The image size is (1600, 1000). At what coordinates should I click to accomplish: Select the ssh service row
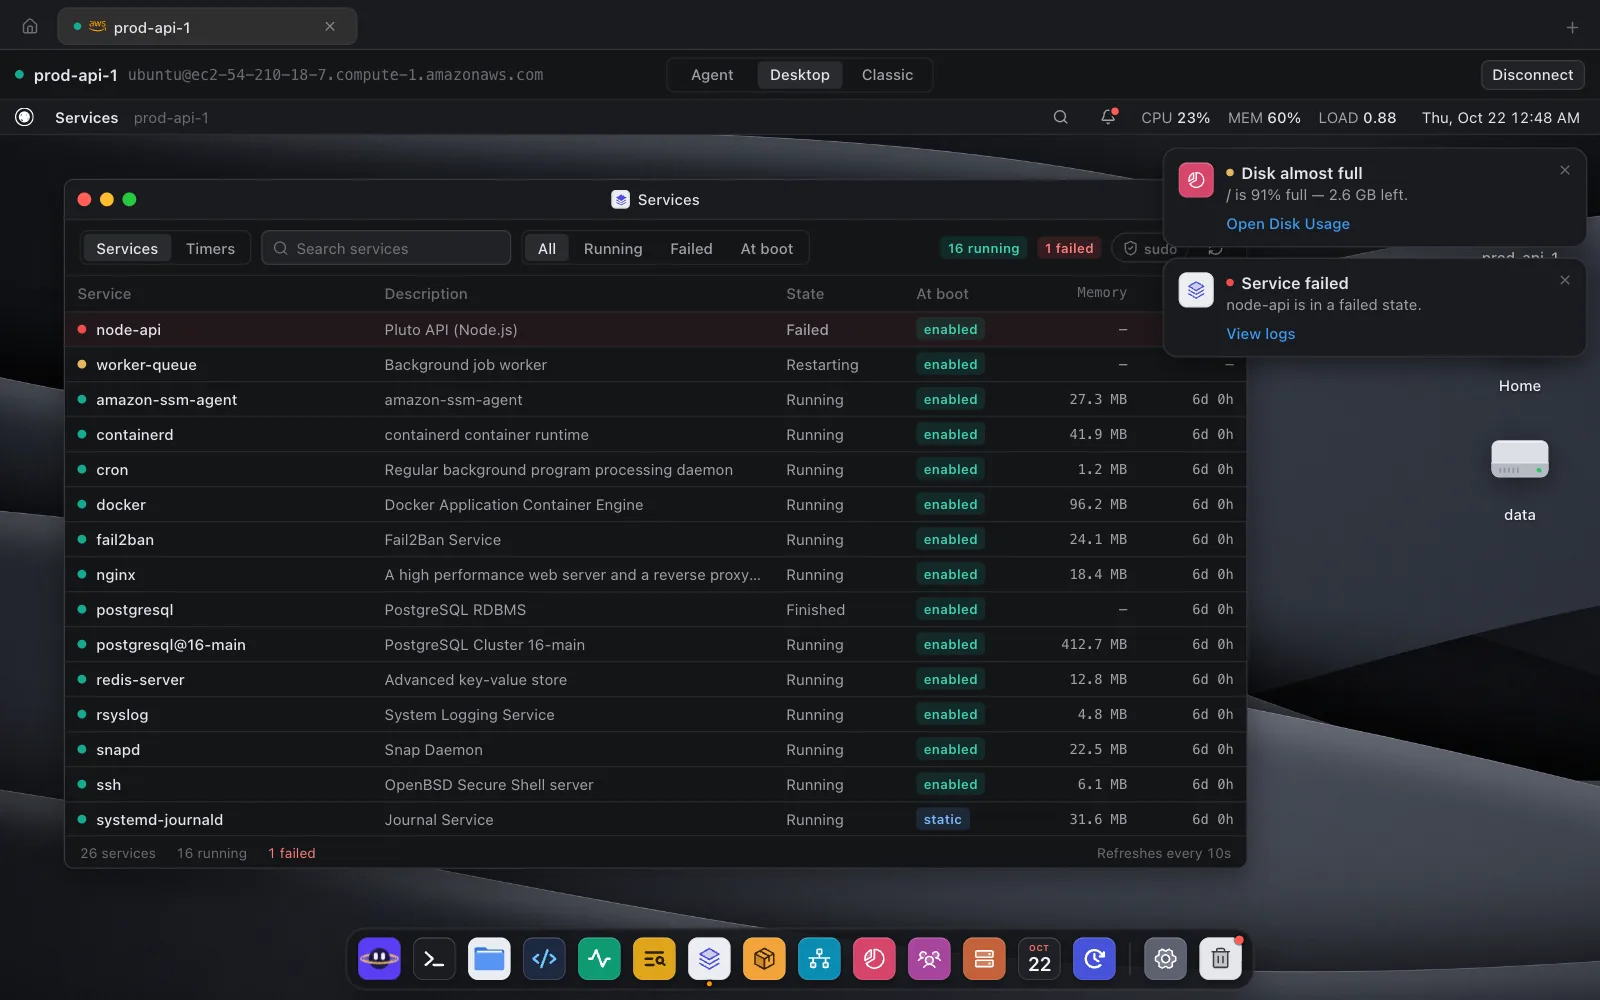click(x=655, y=785)
